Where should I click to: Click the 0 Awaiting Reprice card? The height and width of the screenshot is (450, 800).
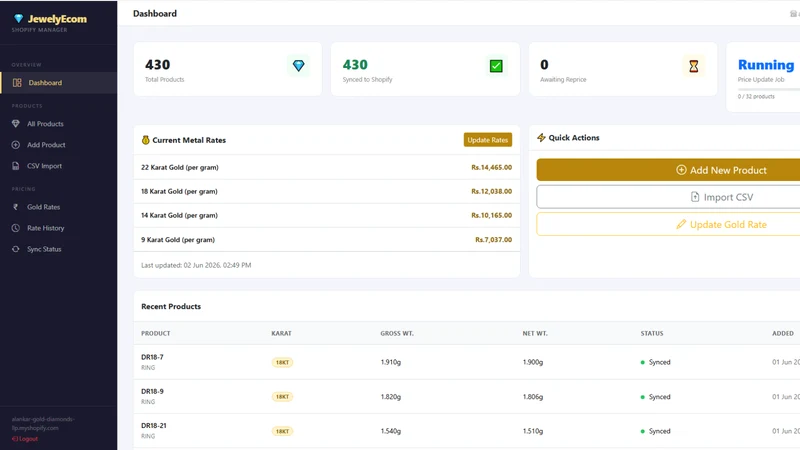[x=623, y=69]
